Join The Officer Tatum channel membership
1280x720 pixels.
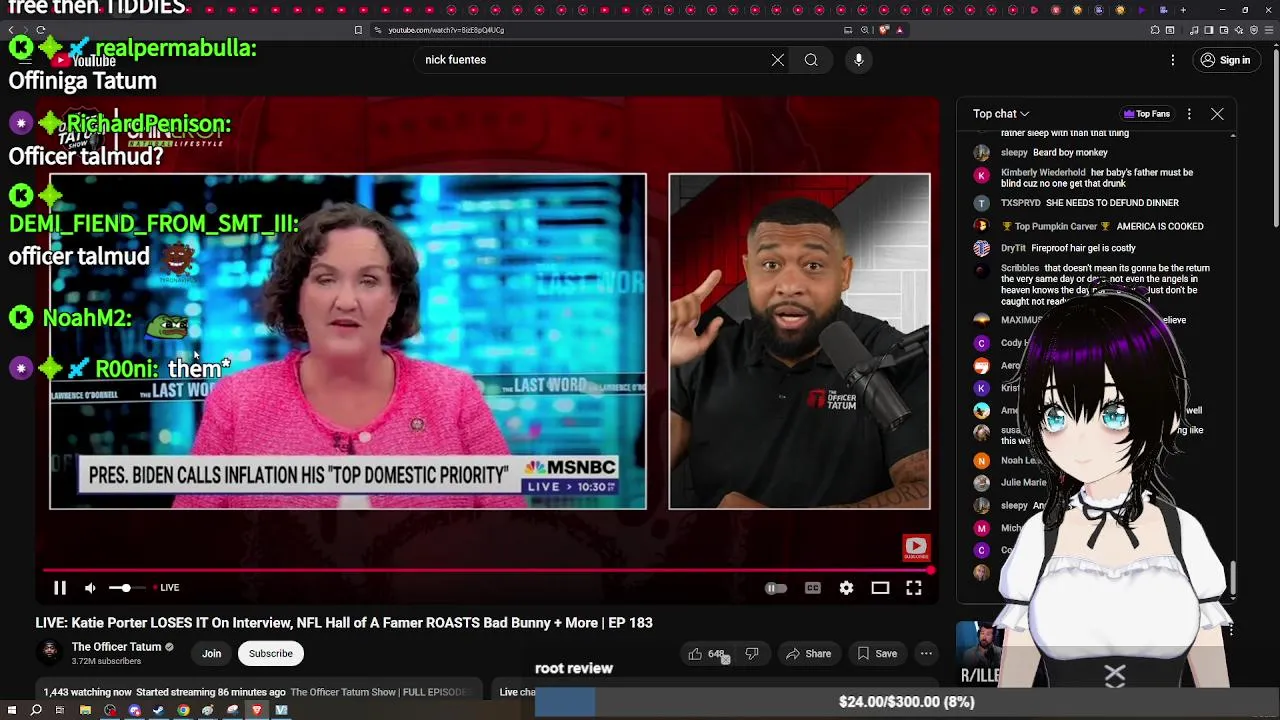(x=211, y=654)
